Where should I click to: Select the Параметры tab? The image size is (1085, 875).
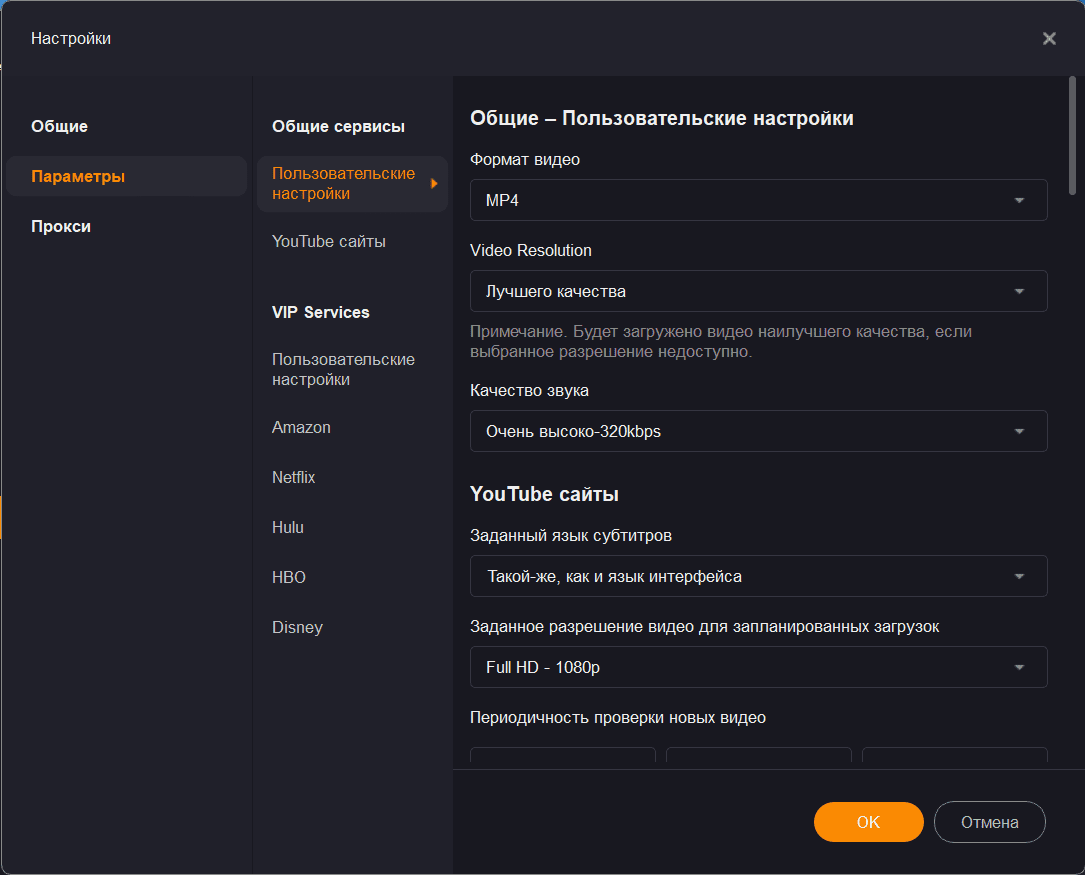pyautogui.click(x=78, y=177)
